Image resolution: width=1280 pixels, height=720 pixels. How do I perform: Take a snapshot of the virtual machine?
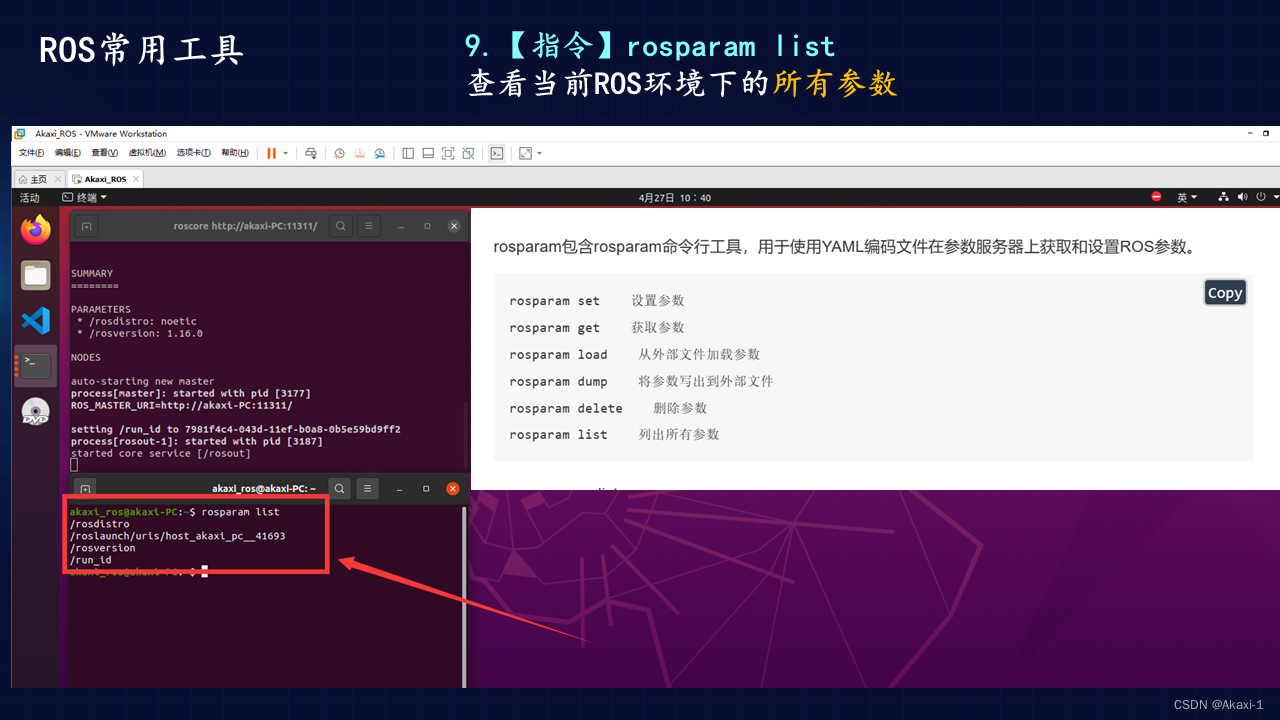(x=338, y=153)
